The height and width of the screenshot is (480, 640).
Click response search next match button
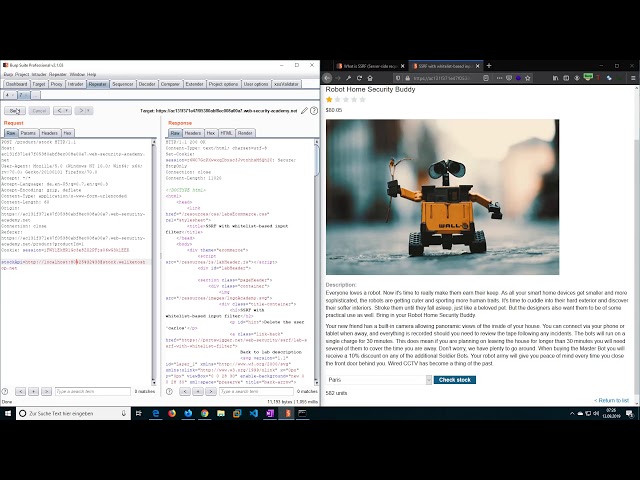click(211, 391)
